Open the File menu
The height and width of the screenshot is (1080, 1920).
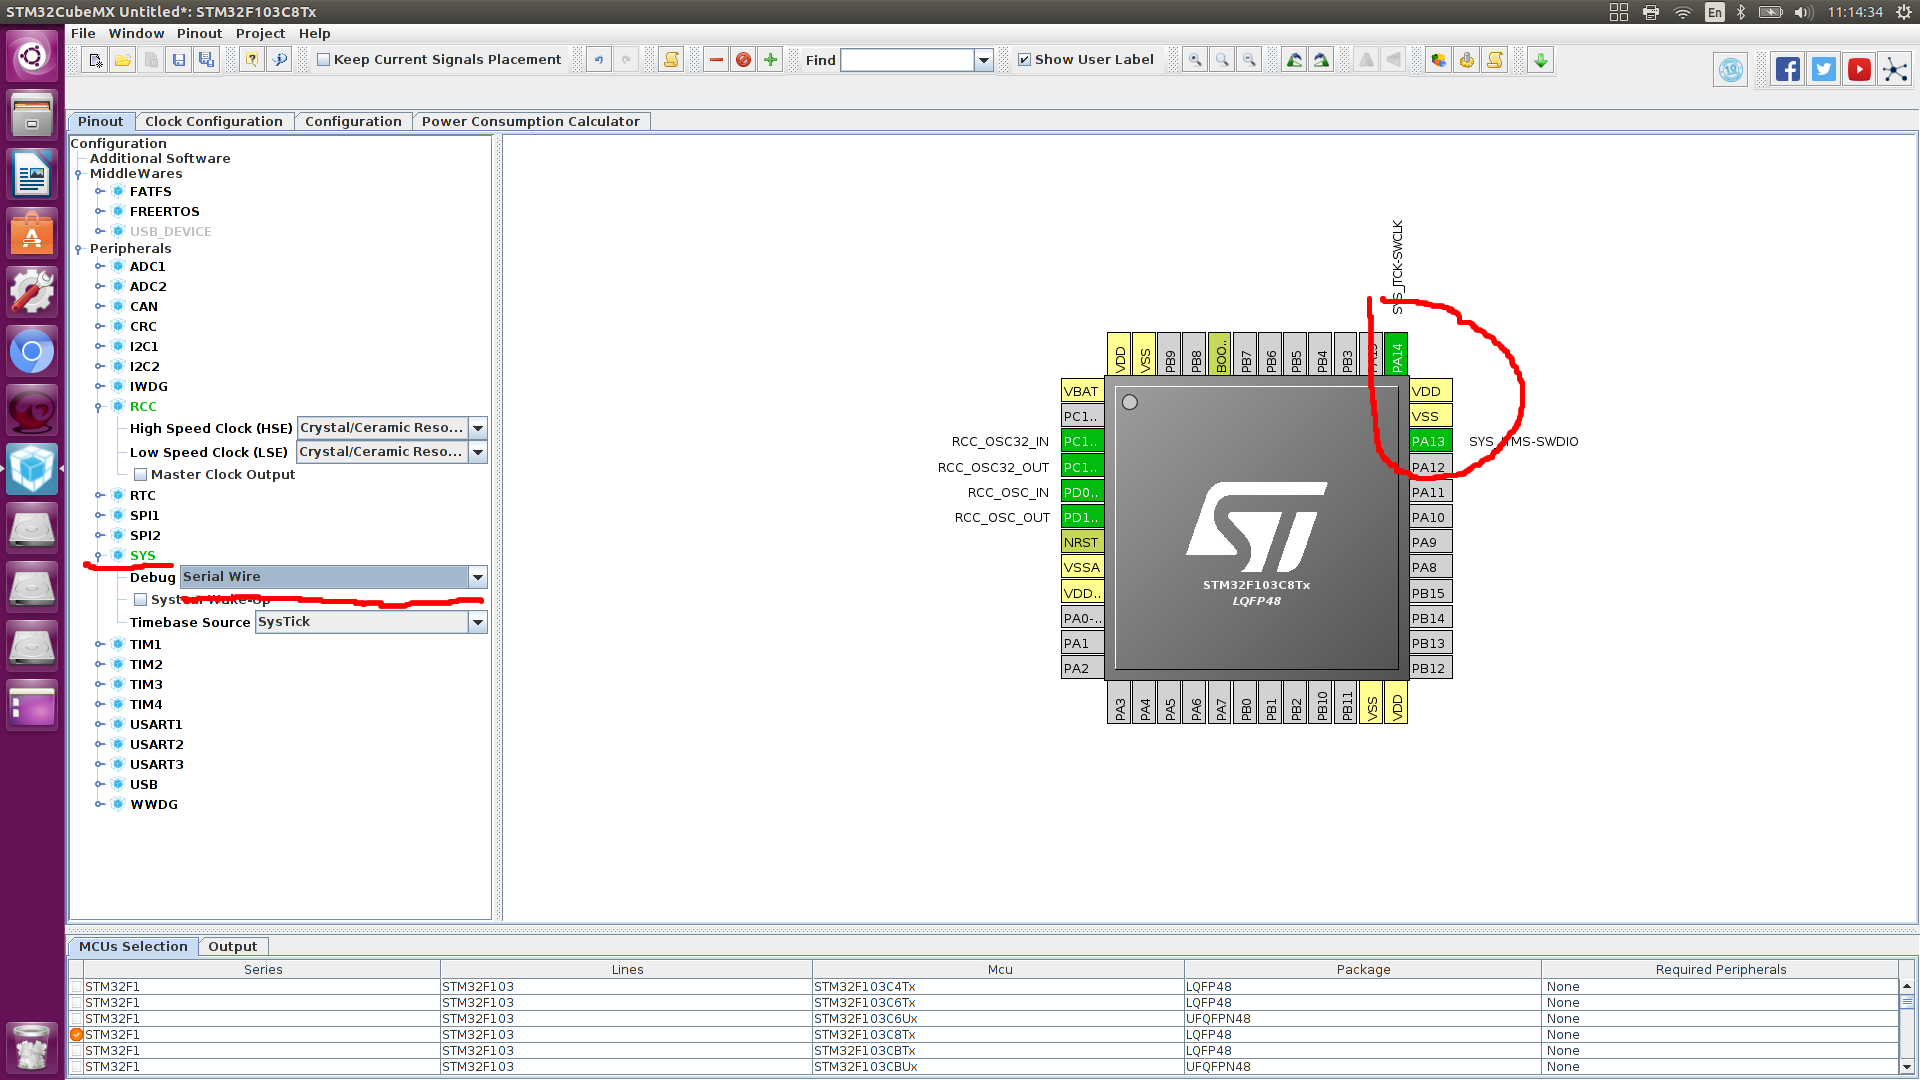[83, 33]
